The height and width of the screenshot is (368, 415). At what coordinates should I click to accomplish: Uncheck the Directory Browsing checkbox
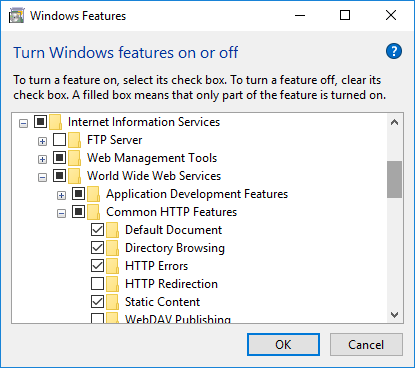coord(97,248)
